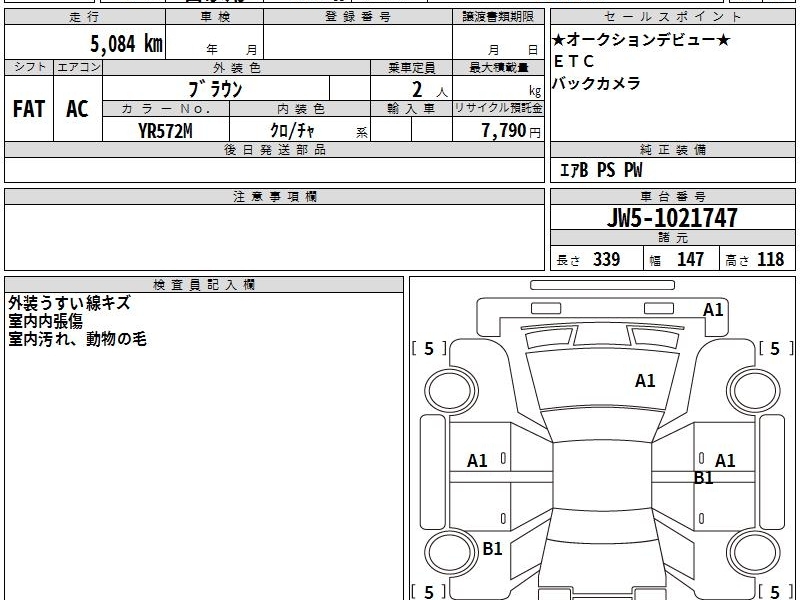
Task: Click the A1 mark on the front bumper
Action: [x=713, y=310]
